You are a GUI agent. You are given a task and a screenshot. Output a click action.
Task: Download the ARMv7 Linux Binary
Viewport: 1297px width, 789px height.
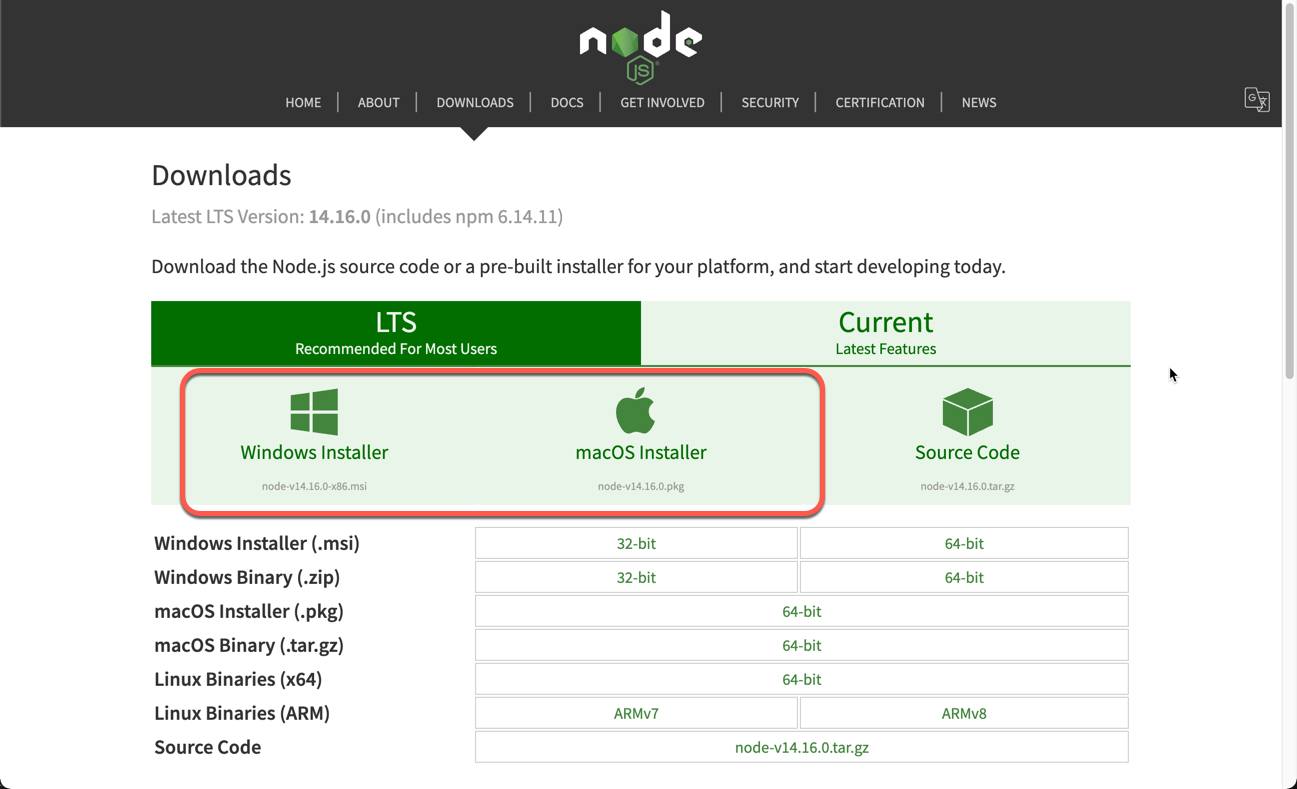tap(636, 712)
